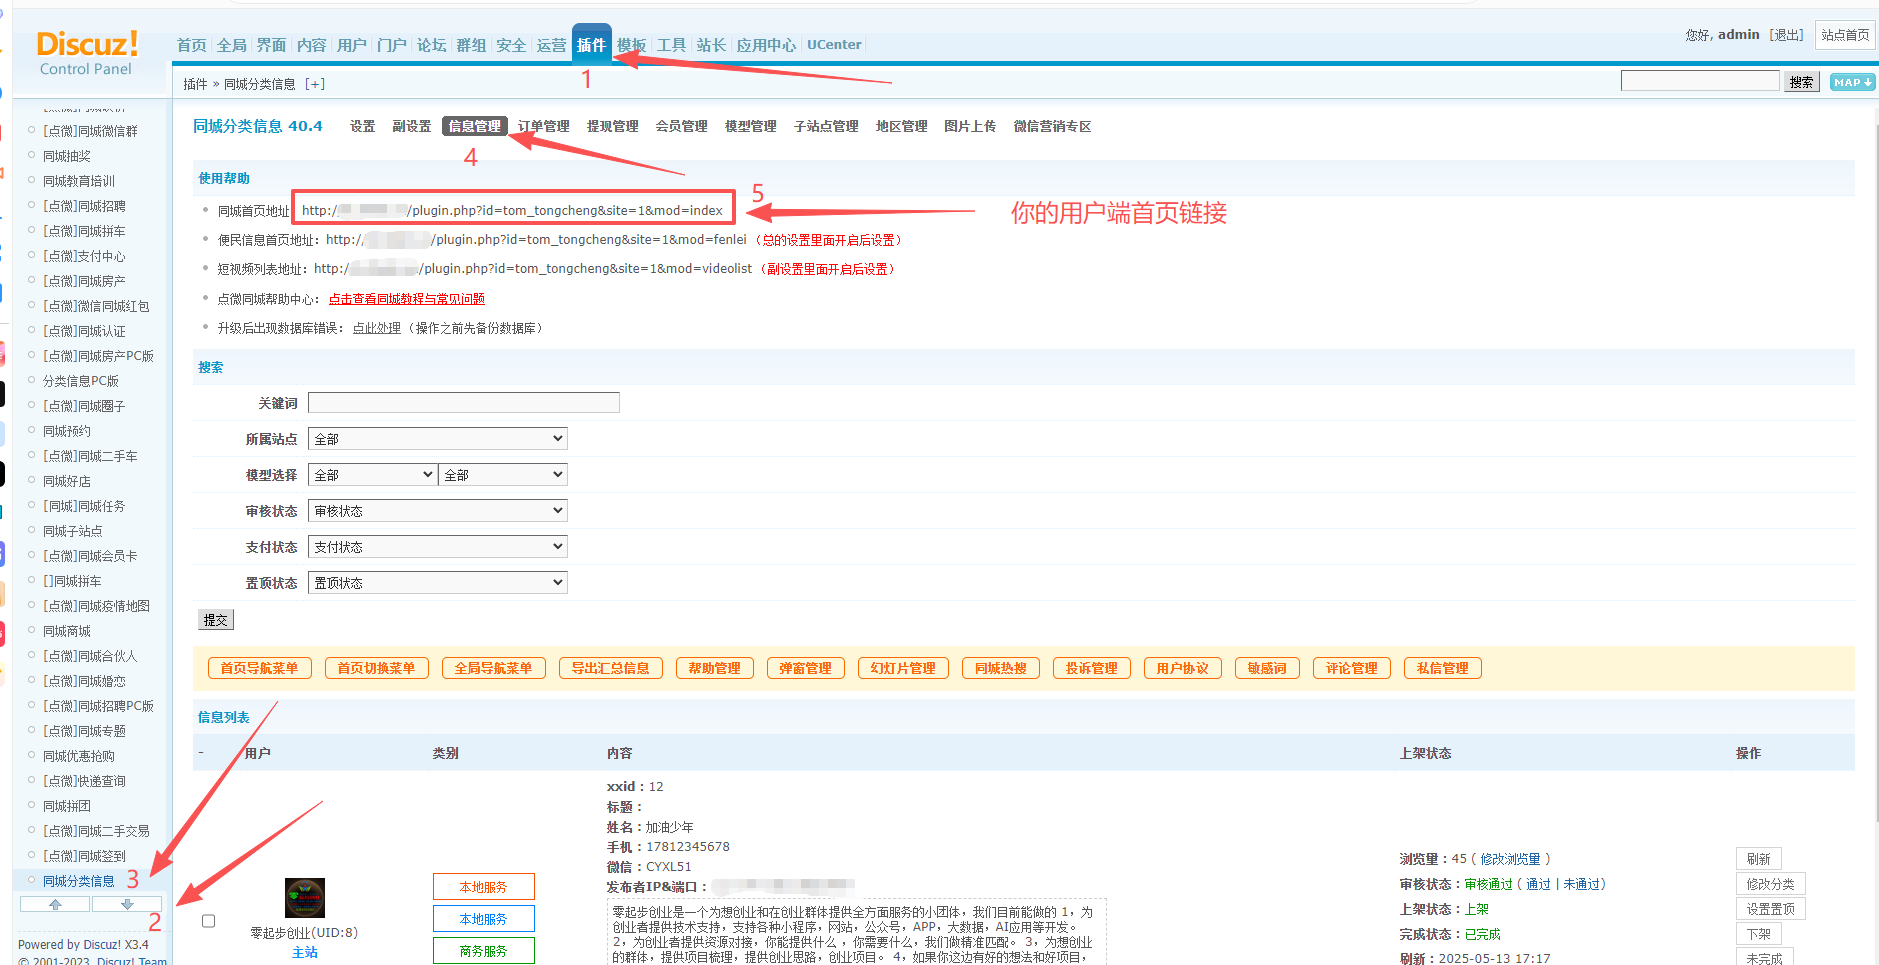
Task: Select the 同城分类信息 sidebar bullet item
Action: coord(78,881)
